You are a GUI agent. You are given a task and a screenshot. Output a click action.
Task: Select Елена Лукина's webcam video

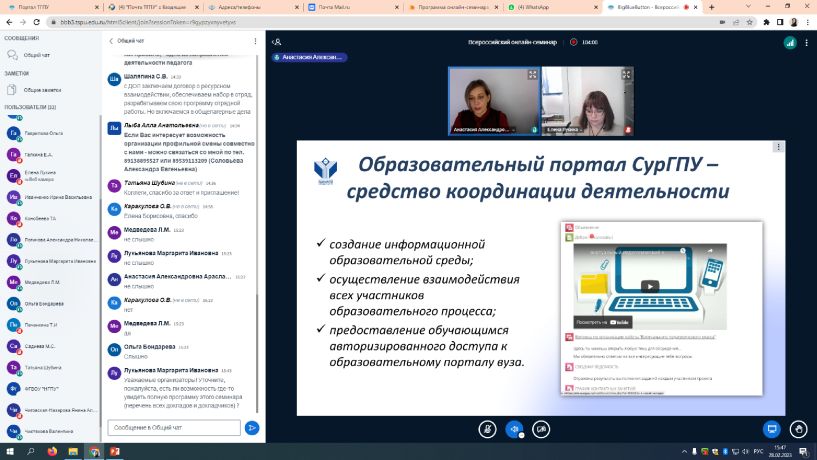(587, 101)
